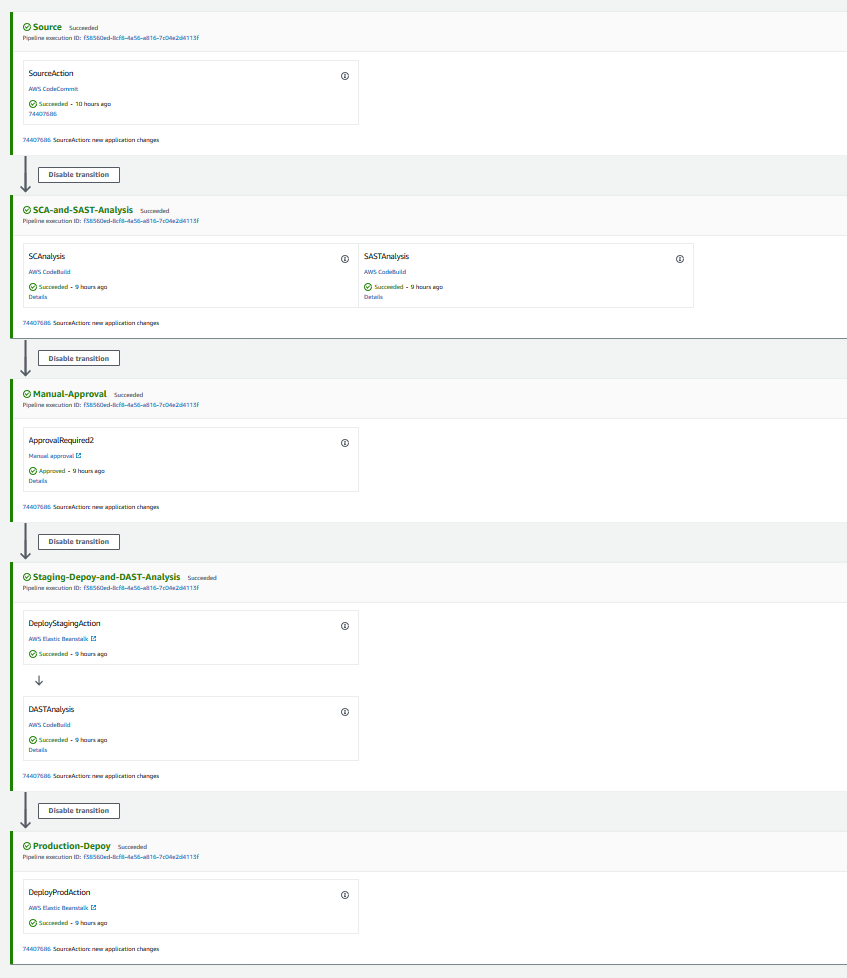Disable transition after the Manual-Approval stage
This screenshot has width=847, height=978.
point(78,541)
